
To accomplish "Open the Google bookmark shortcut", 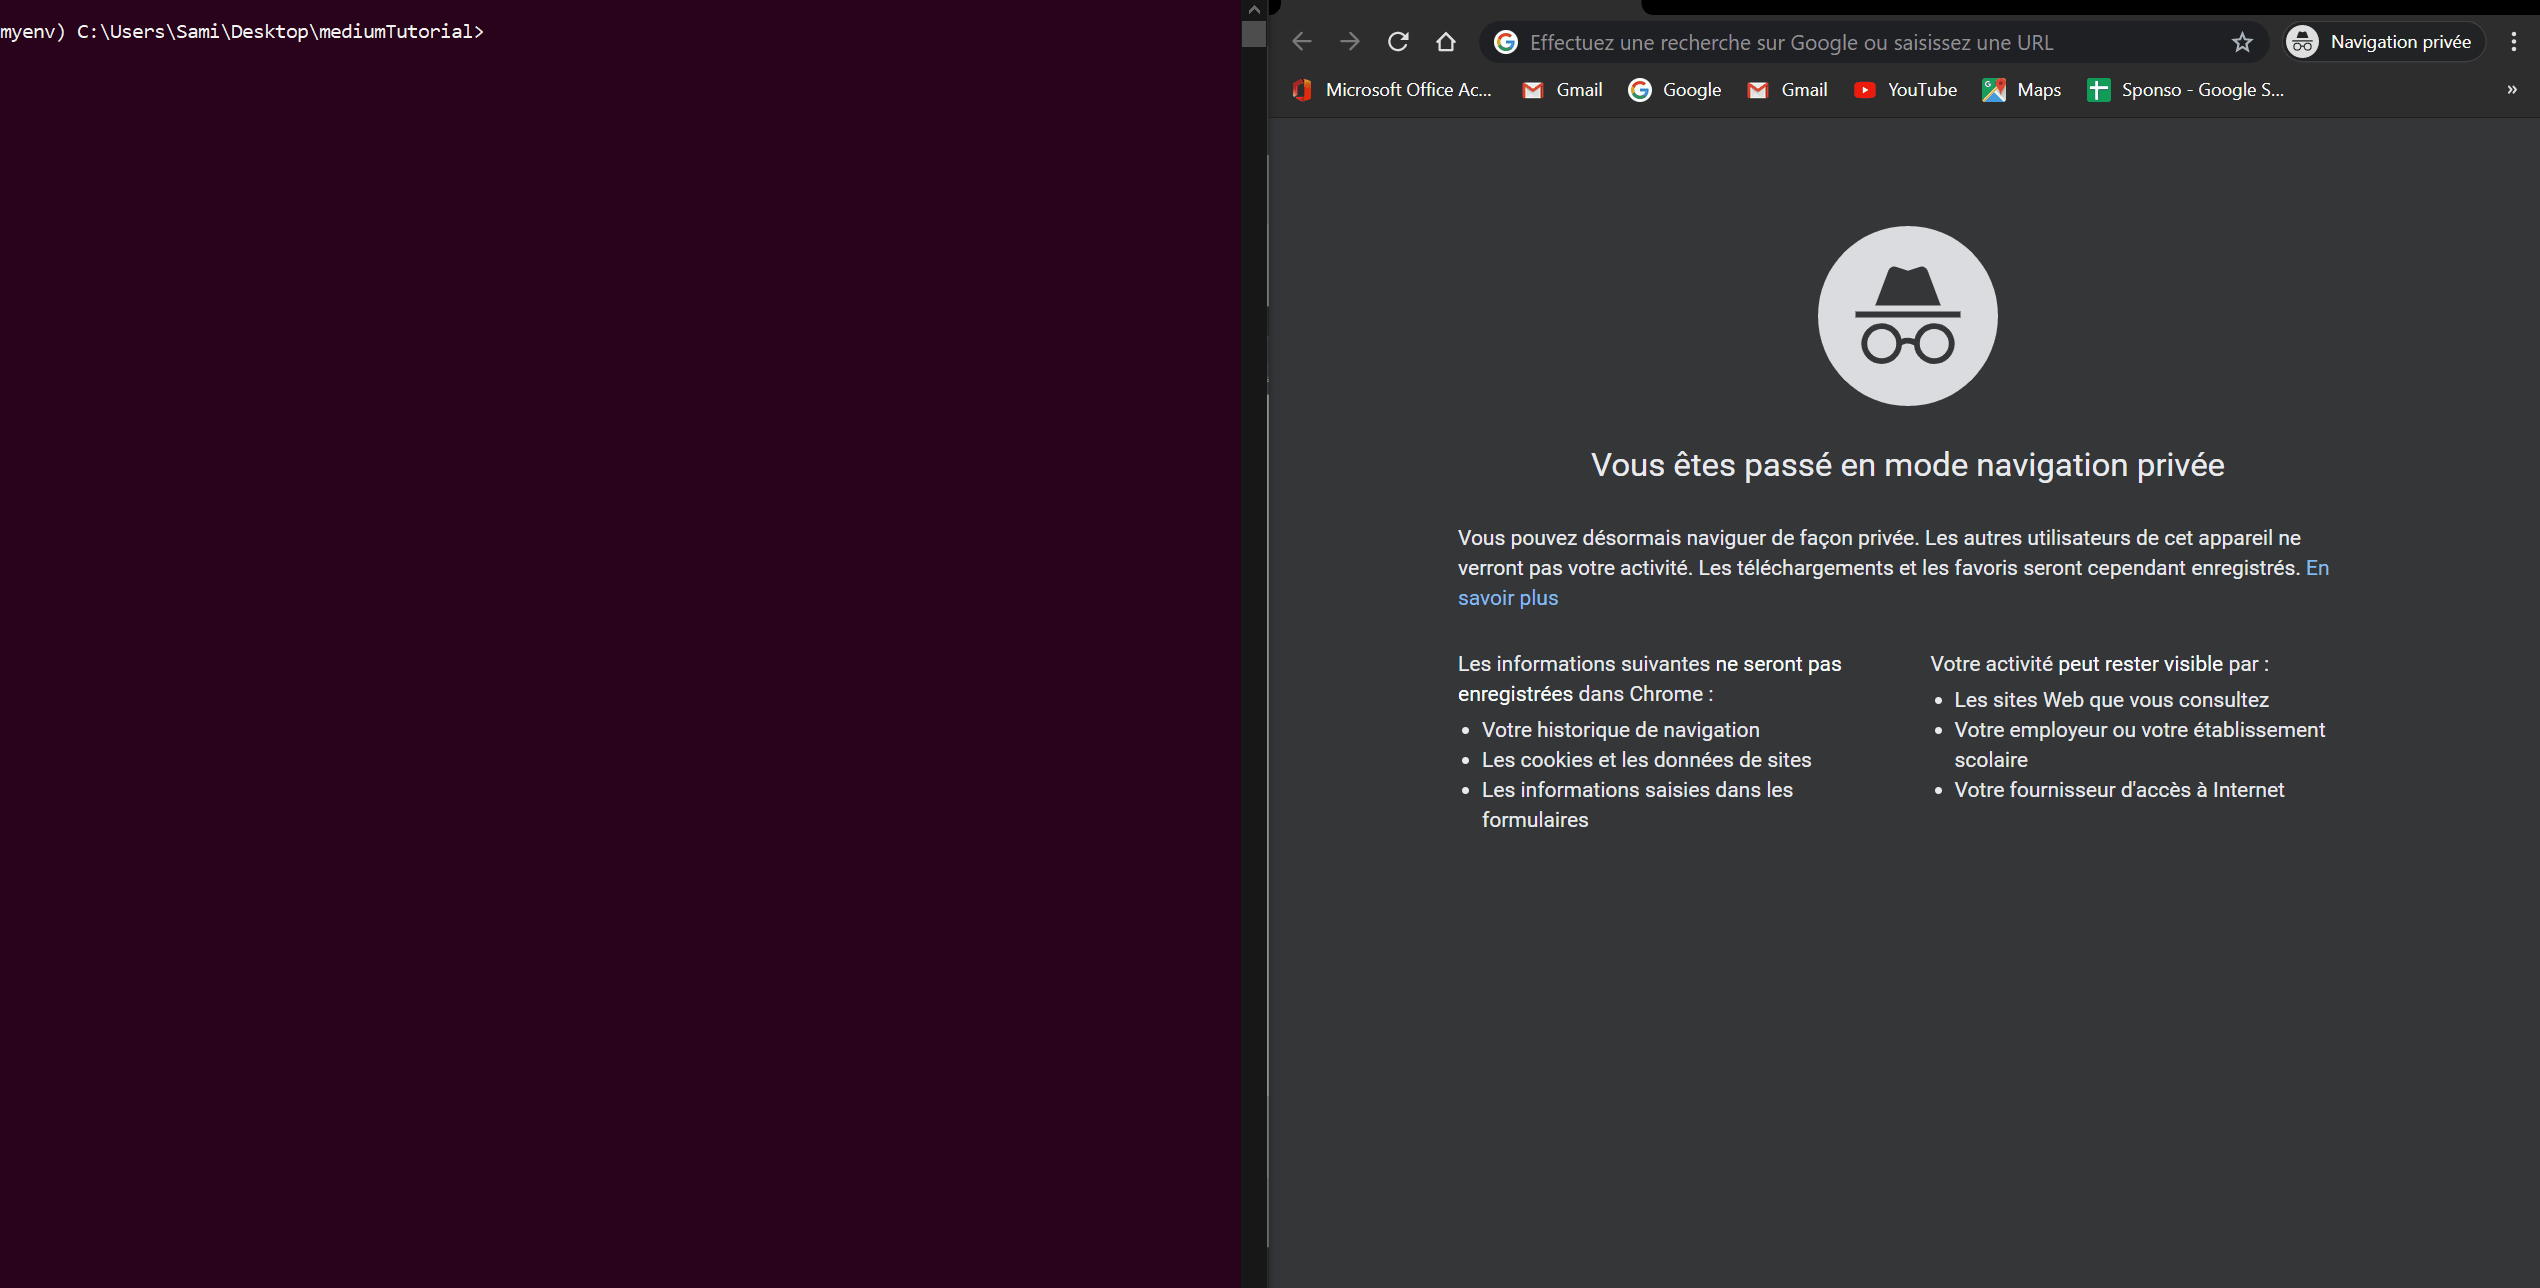I will pos(1675,89).
